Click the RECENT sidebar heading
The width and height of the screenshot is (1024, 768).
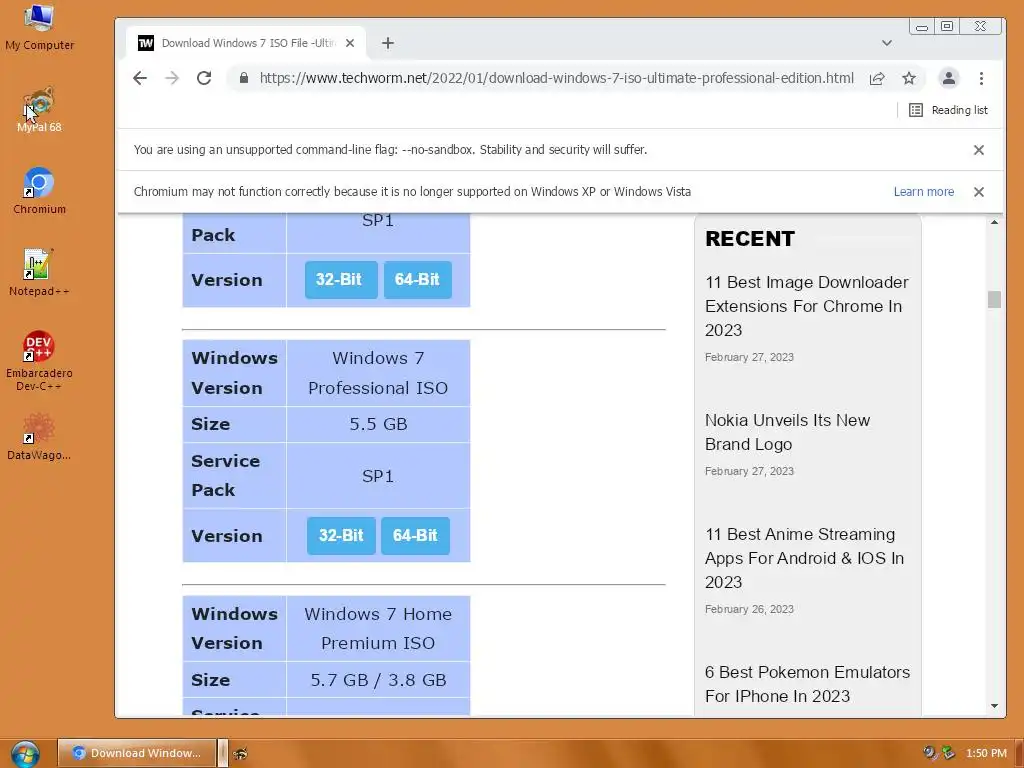click(x=750, y=239)
